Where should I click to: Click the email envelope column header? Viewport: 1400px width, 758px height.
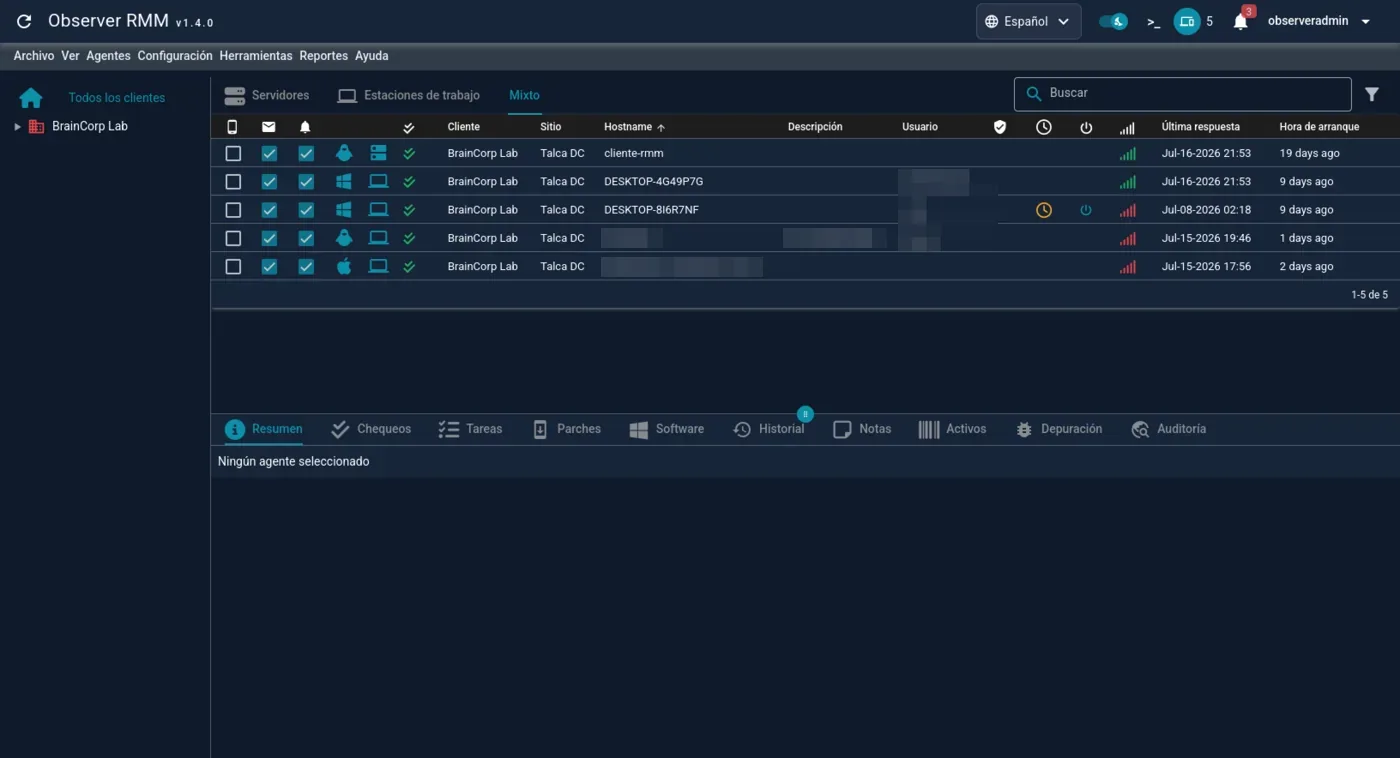269,127
